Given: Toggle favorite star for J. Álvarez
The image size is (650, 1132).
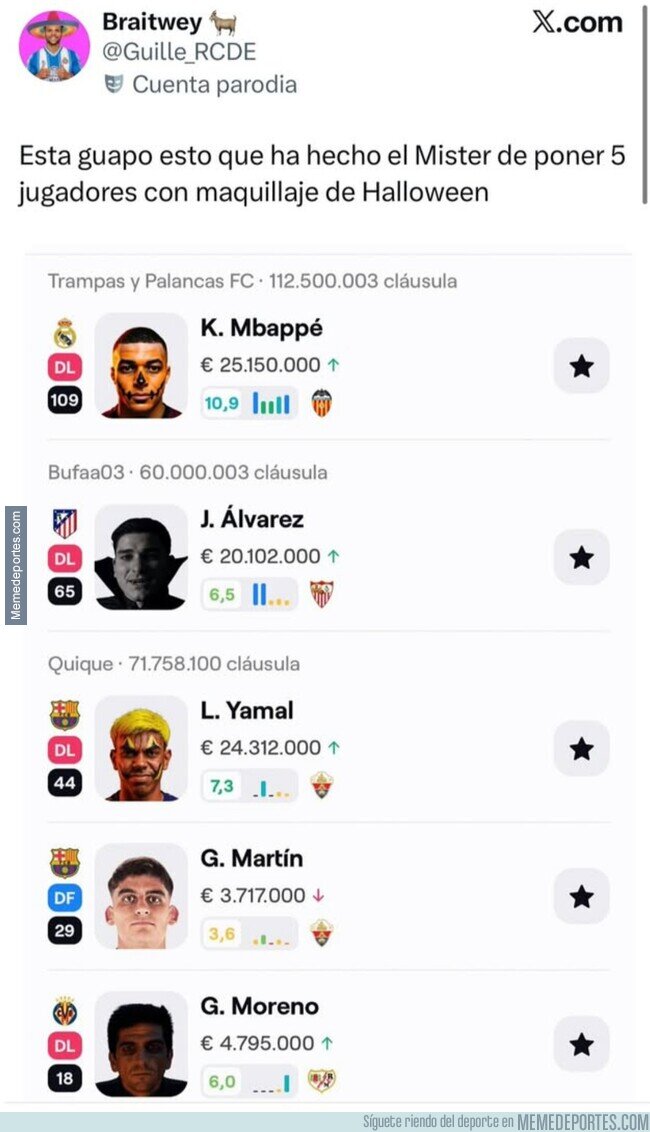Looking at the screenshot, I should tap(581, 557).
